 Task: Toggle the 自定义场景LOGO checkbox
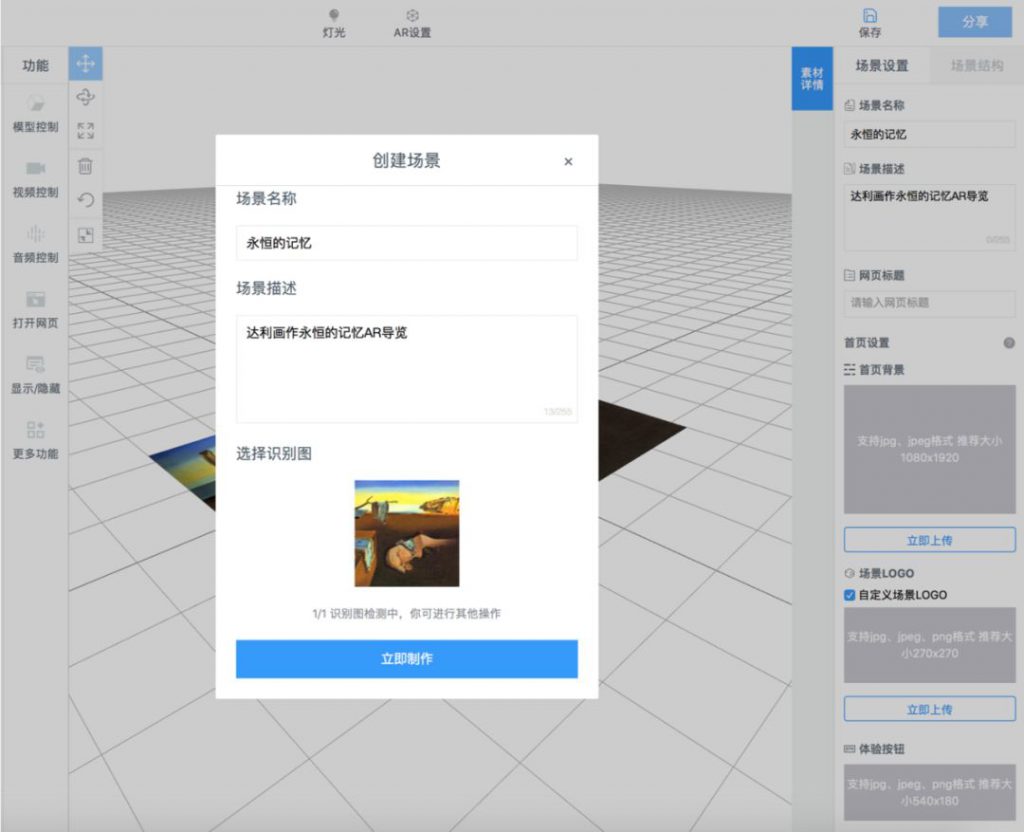tap(849, 595)
